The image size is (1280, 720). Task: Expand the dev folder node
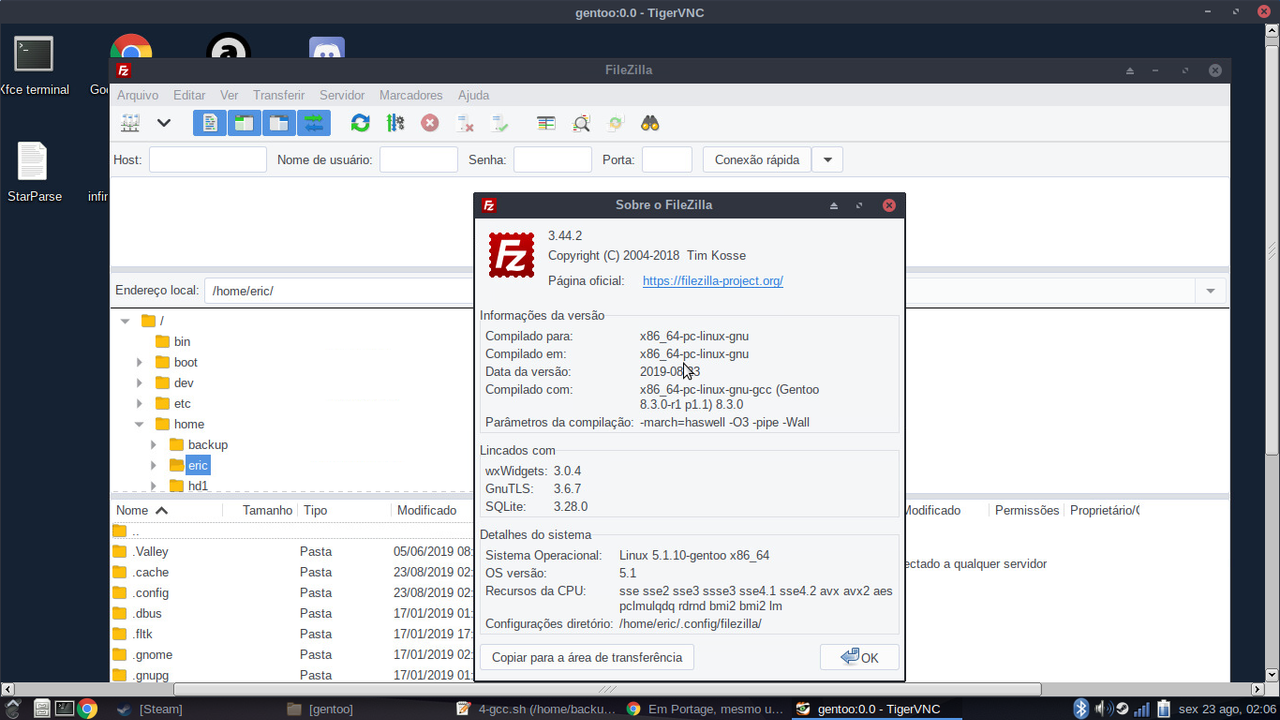click(139, 383)
